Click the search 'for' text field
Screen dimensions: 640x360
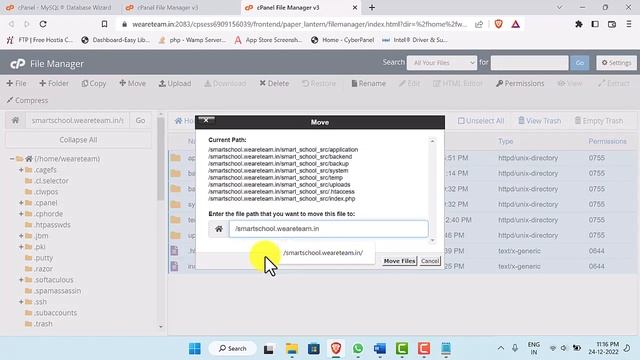click(x=529, y=63)
